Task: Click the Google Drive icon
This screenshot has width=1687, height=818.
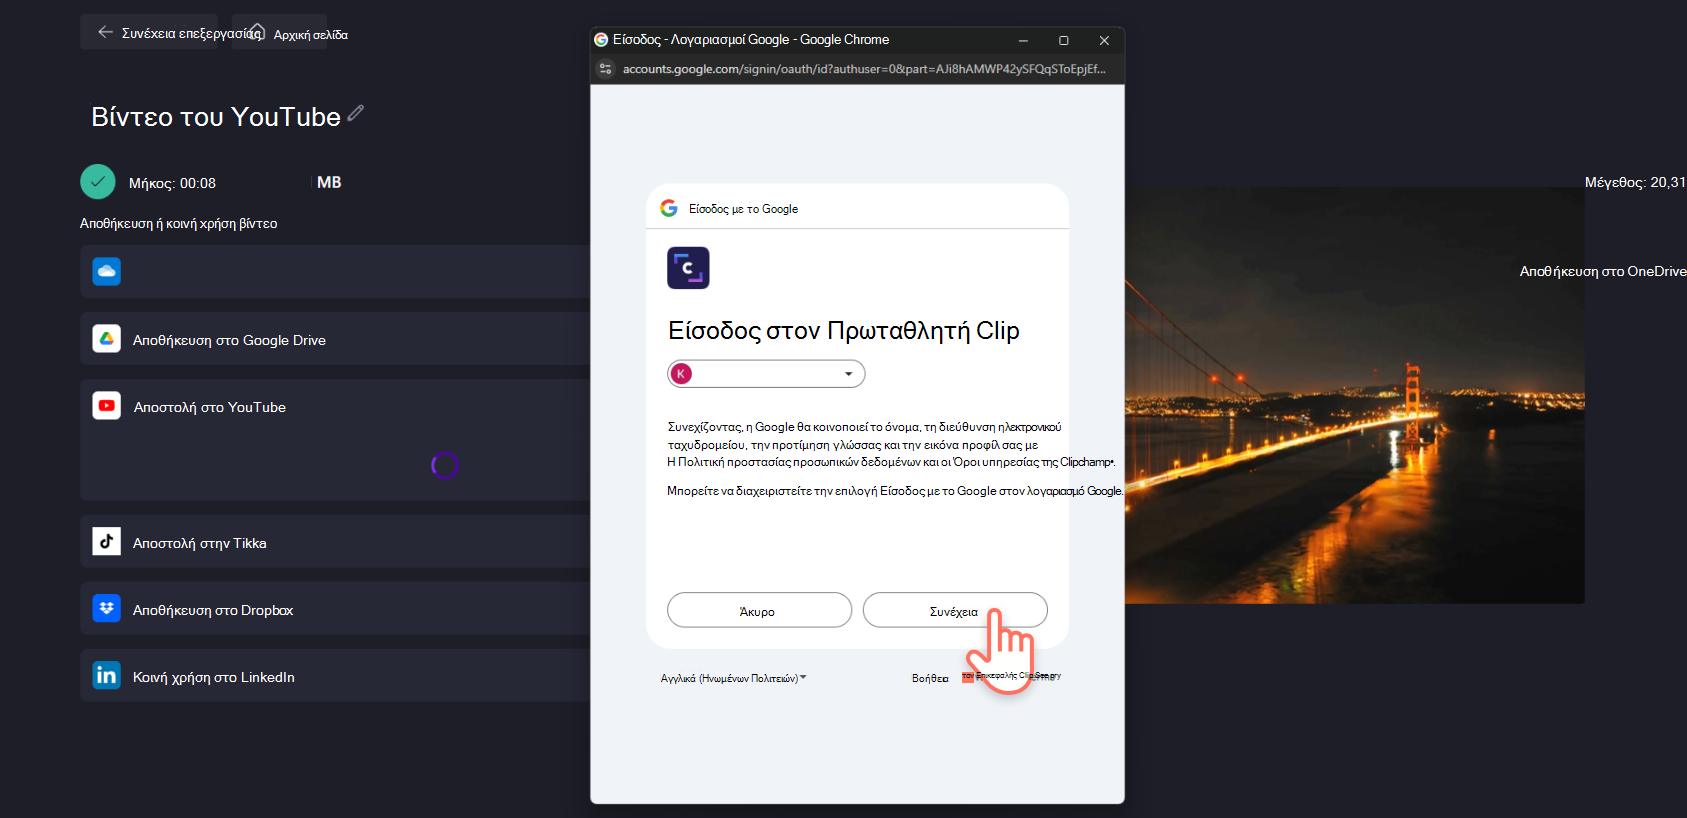Action: point(107,339)
